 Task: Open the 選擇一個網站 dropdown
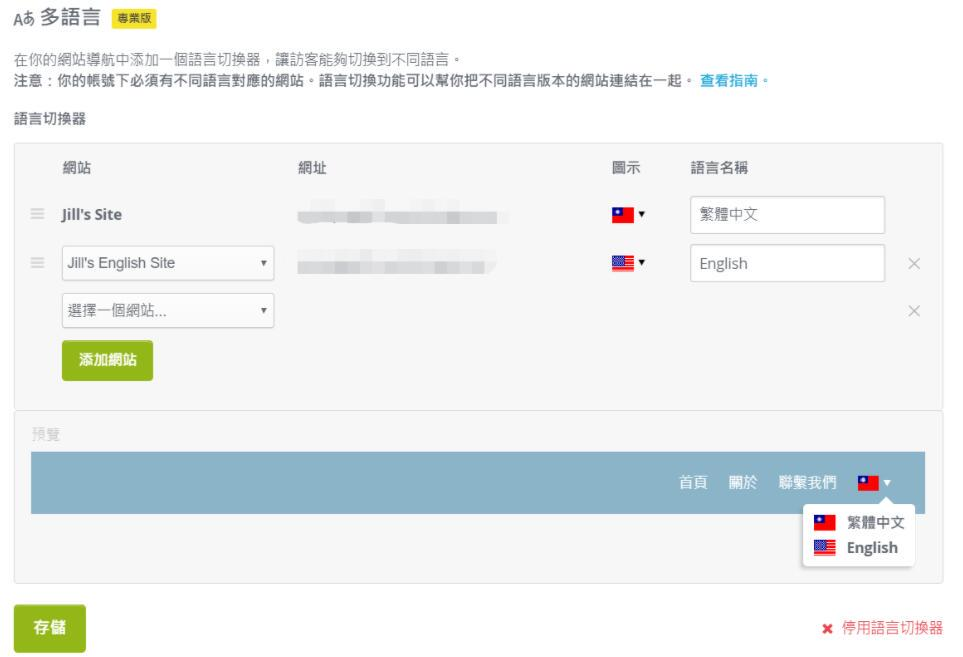point(168,311)
